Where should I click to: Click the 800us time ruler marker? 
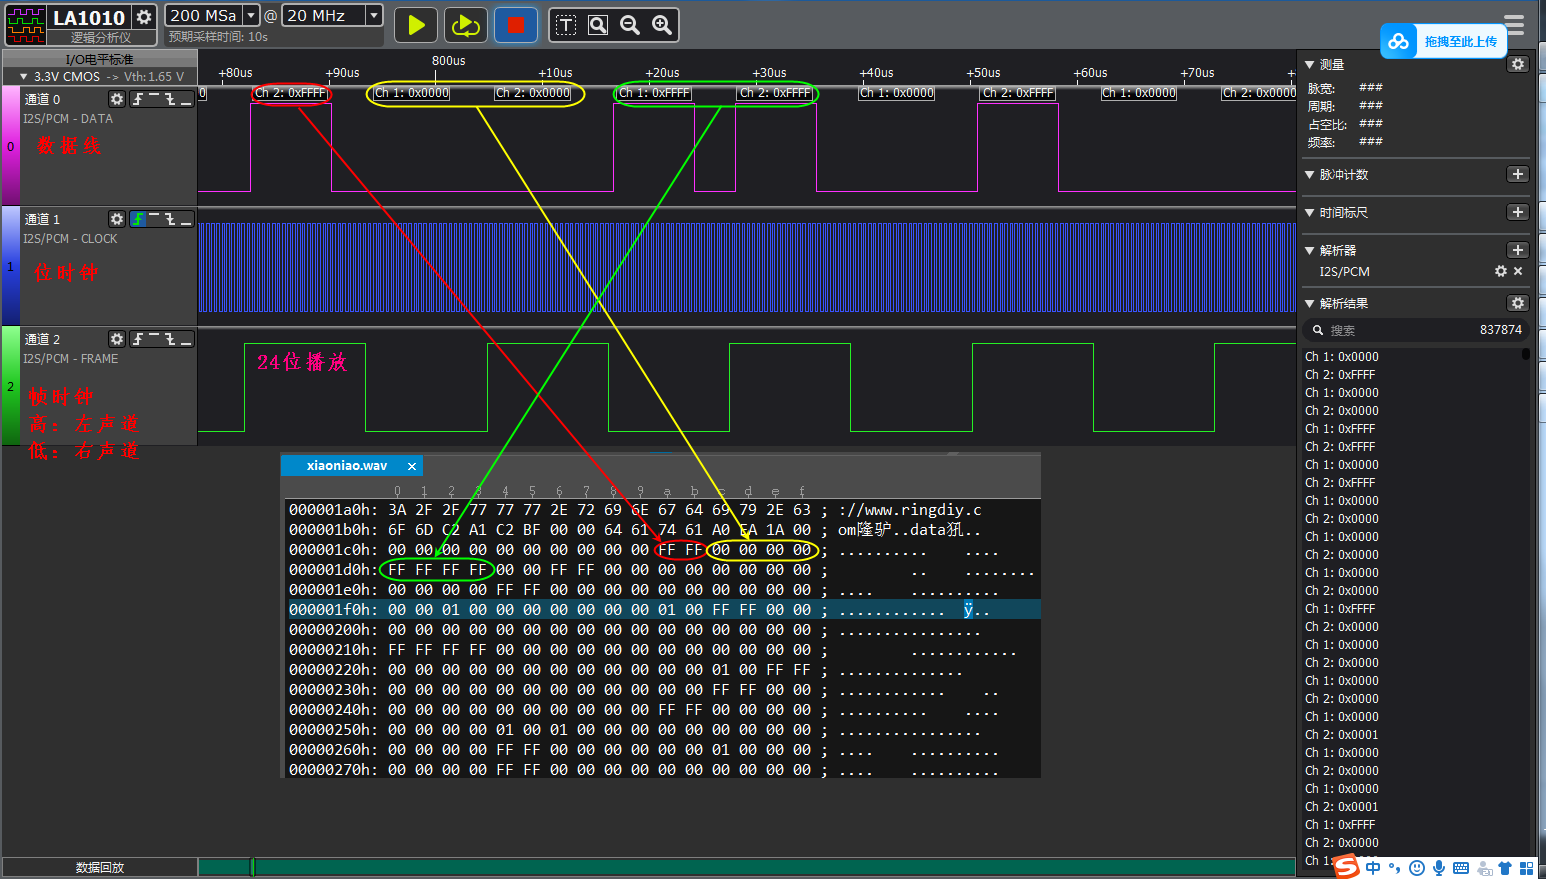coord(448,60)
